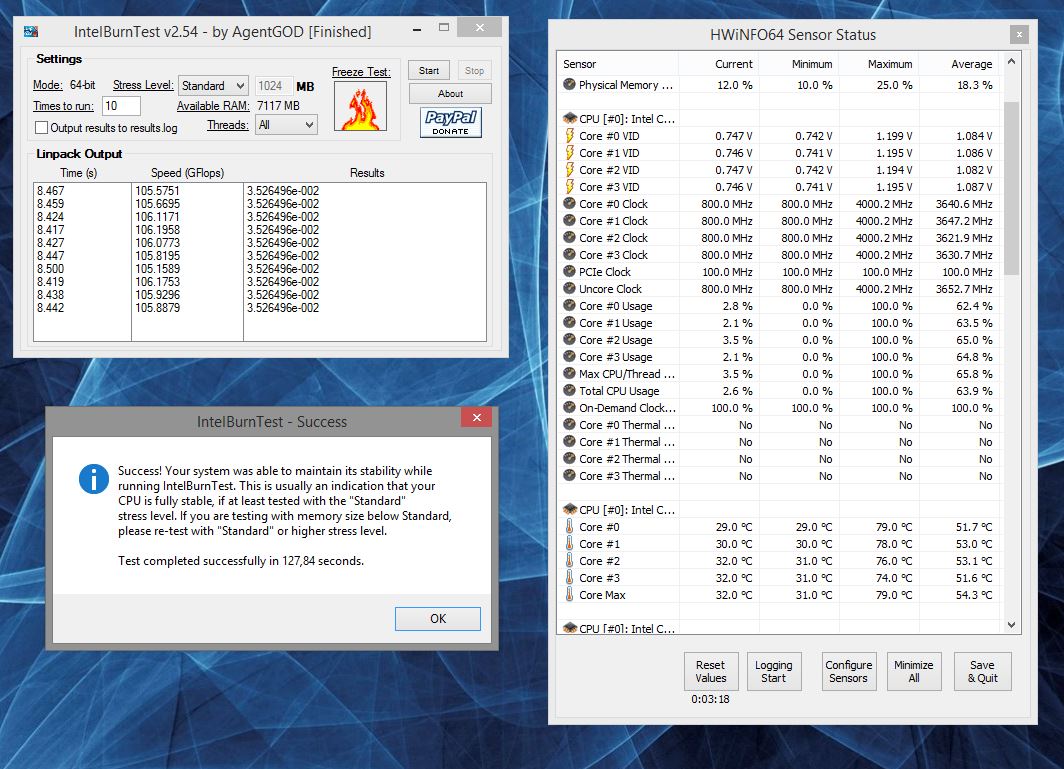Click the Times to run input field
This screenshot has height=769, width=1064.
121,106
